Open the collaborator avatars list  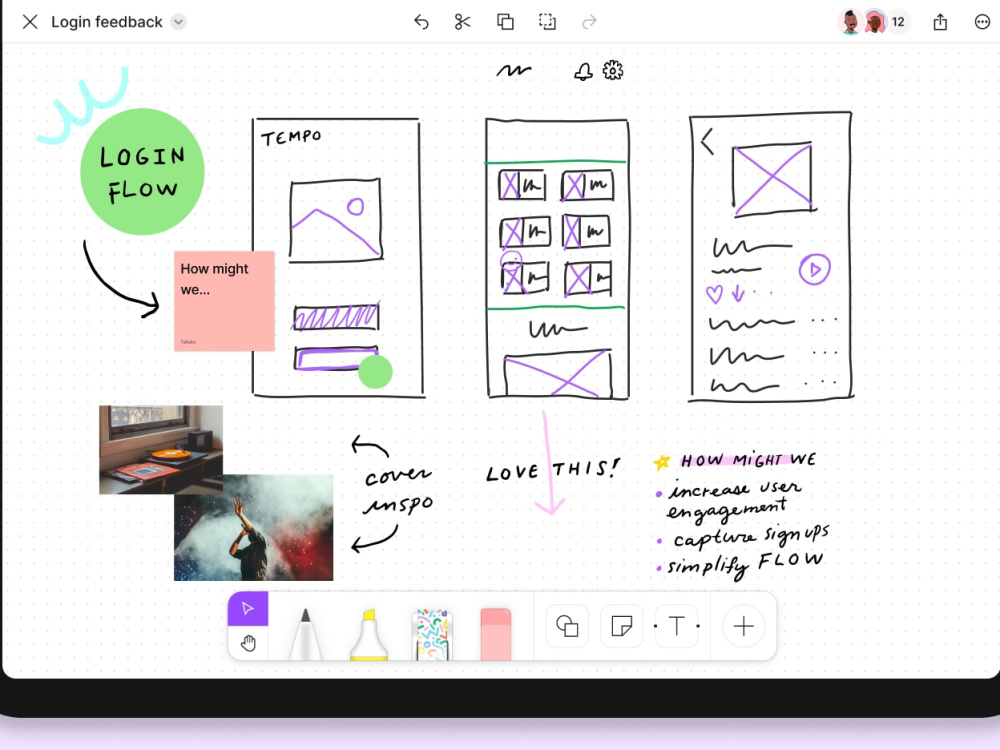(862, 22)
